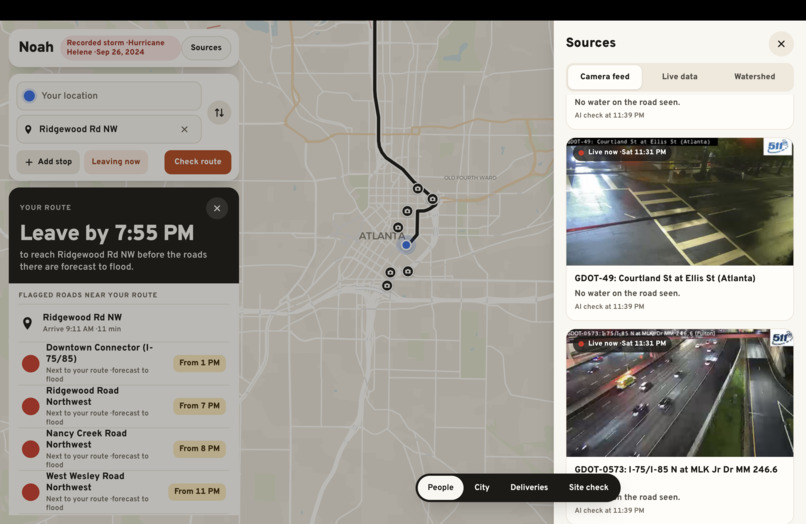Click the Leave by 7:55 PM heading
The width and height of the screenshot is (806, 524).
(107, 233)
